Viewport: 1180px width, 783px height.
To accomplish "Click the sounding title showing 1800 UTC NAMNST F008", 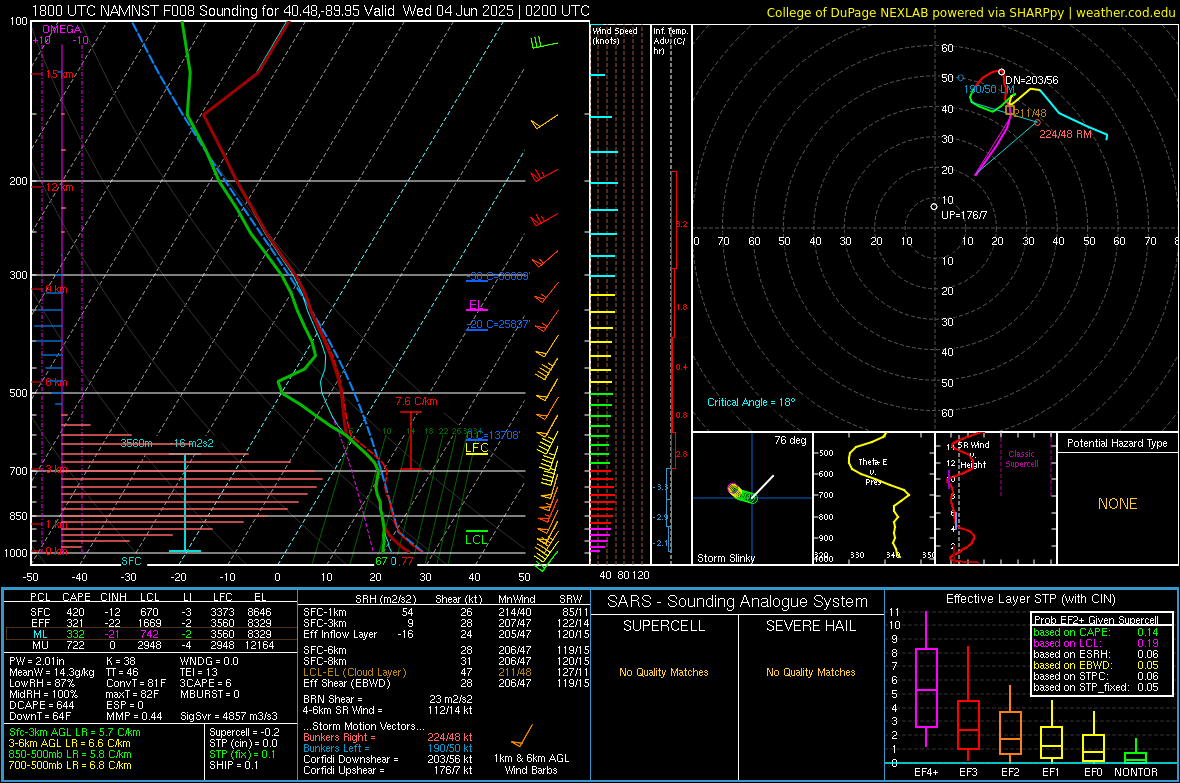I will [x=310, y=11].
